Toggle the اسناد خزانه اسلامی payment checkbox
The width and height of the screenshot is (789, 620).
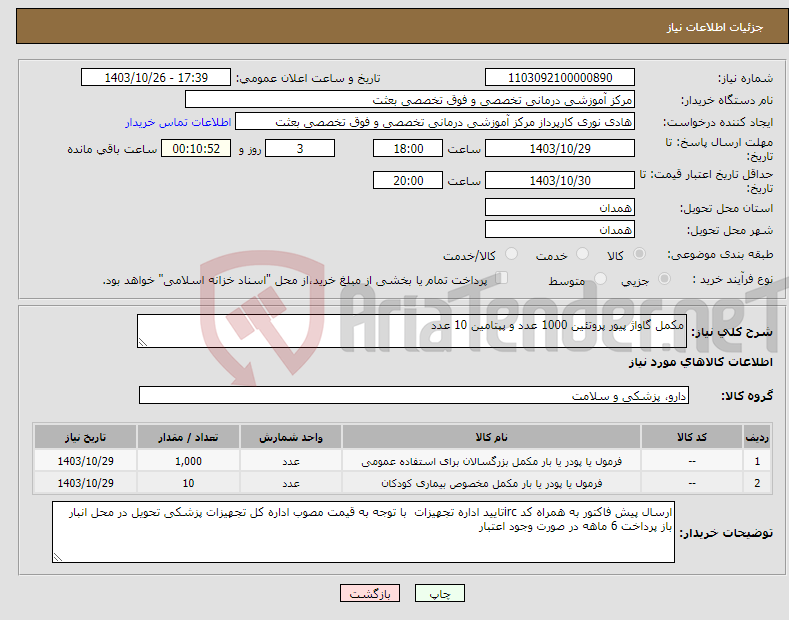[502, 278]
